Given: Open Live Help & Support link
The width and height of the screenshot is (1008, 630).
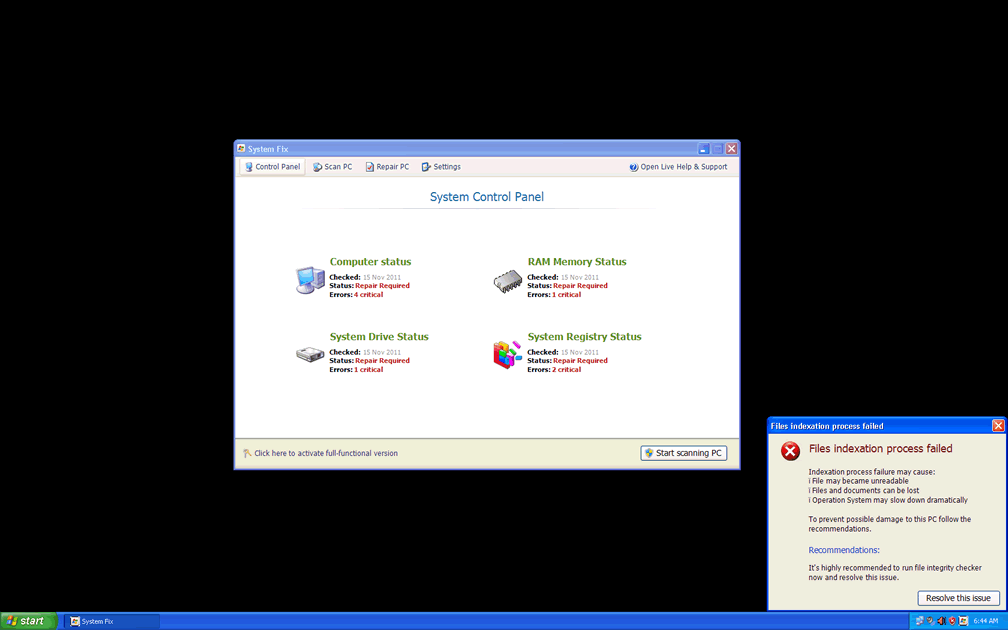Looking at the screenshot, I should (678, 167).
